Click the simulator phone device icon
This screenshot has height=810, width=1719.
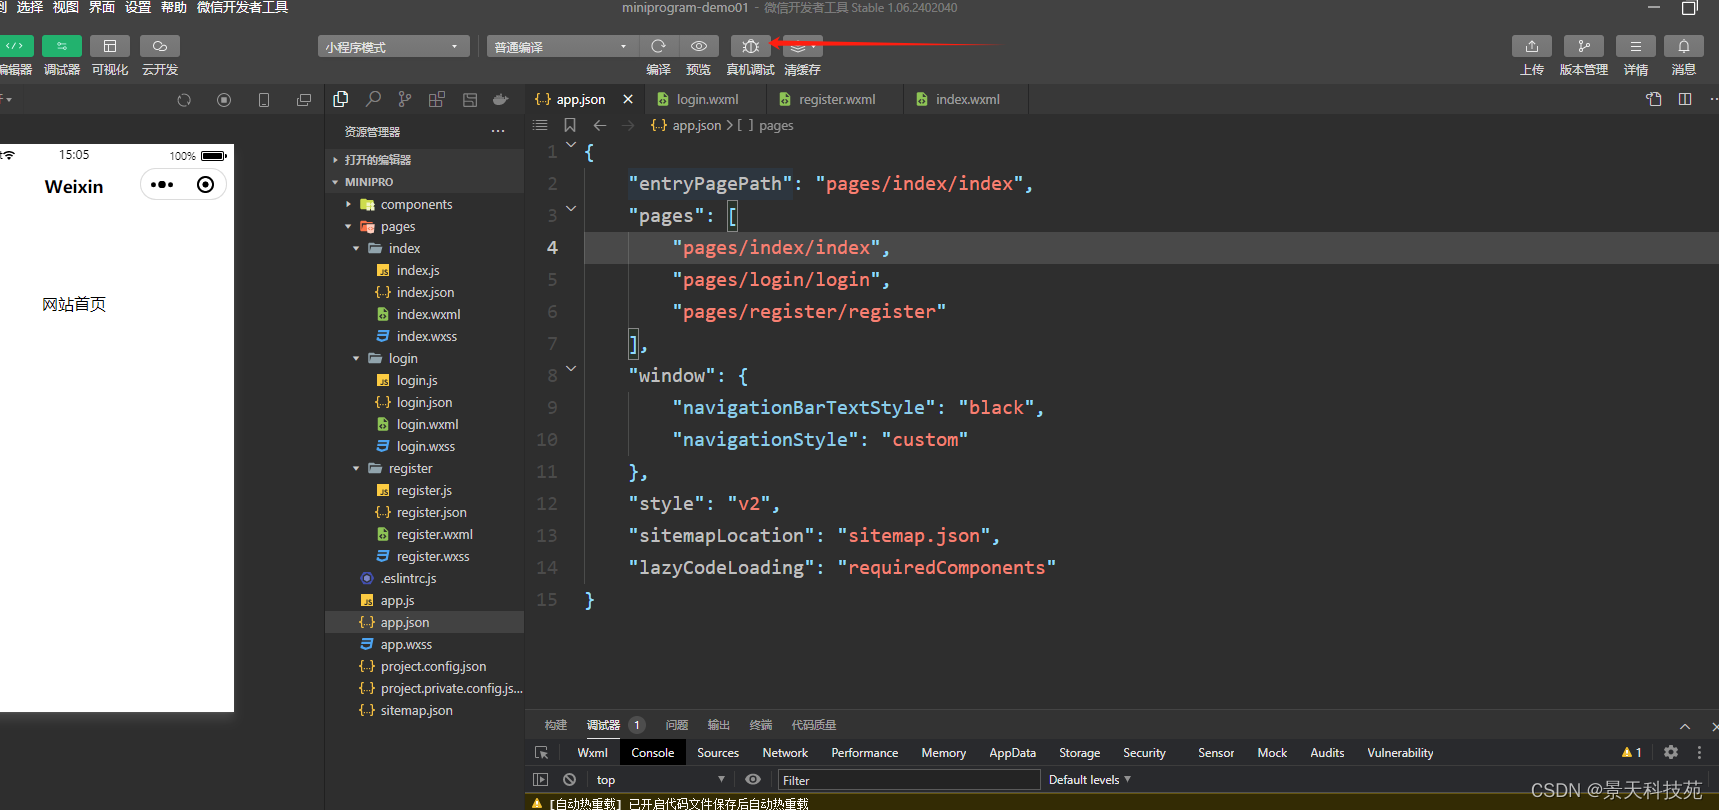point(264,100)
